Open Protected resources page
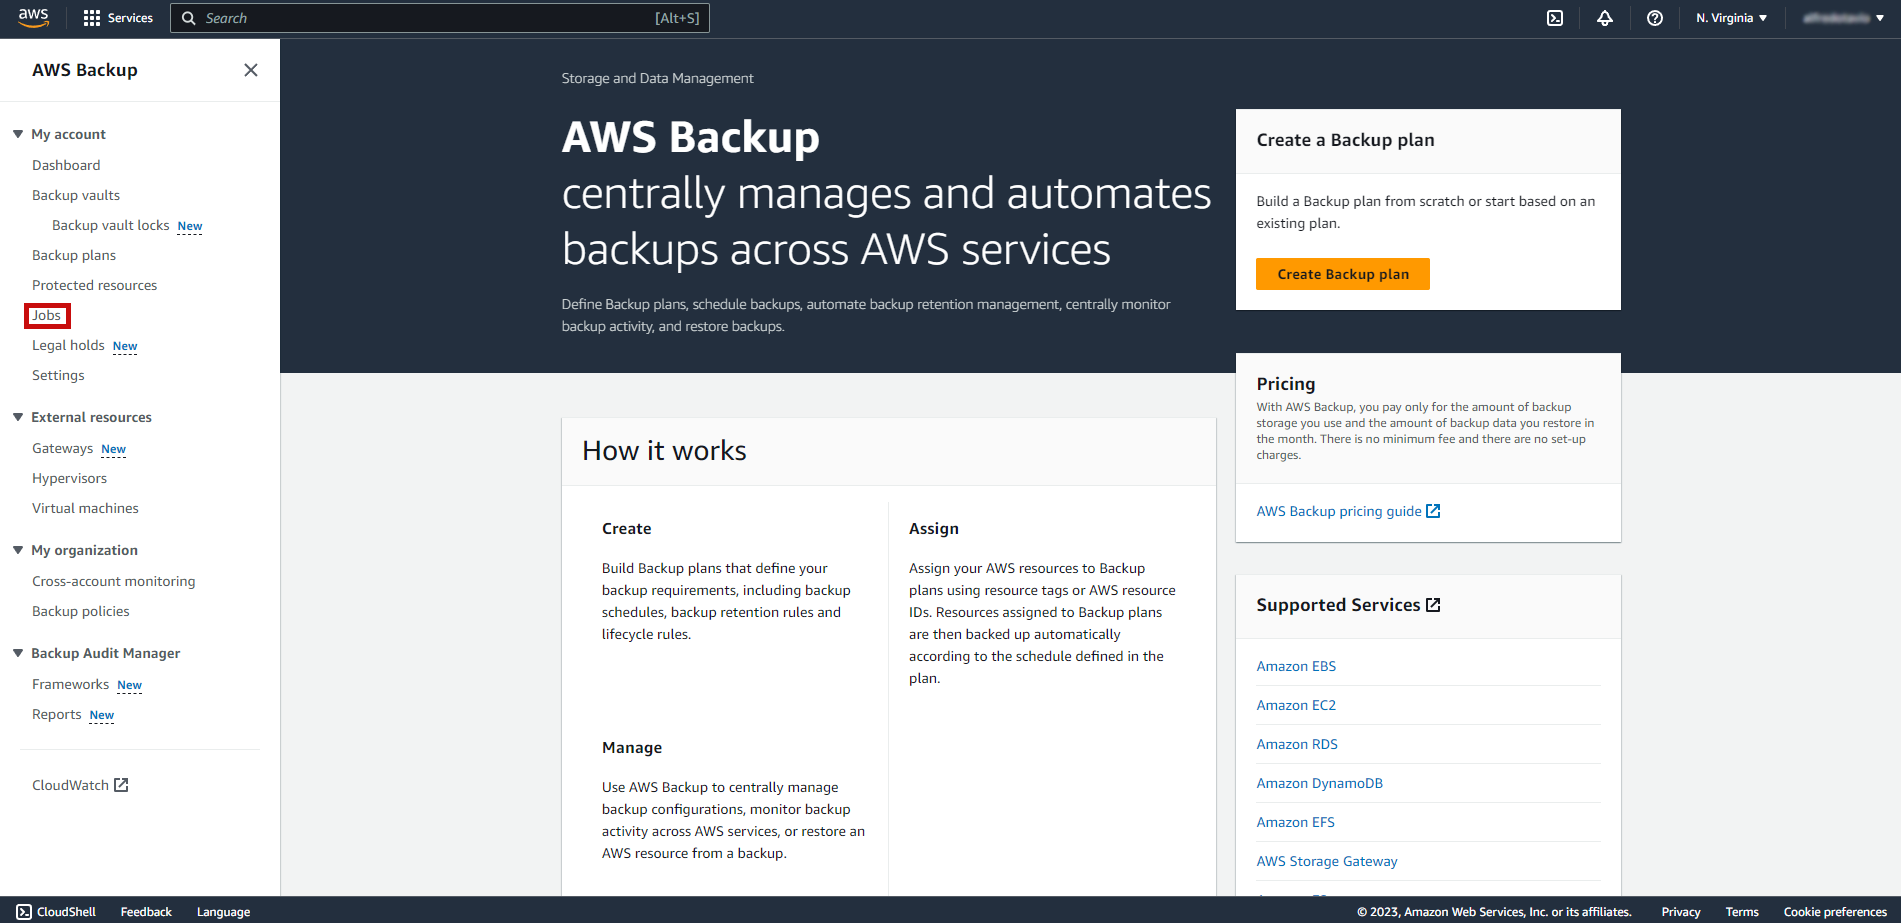Viewport: 1901px width, 923px height. [95, 285]
